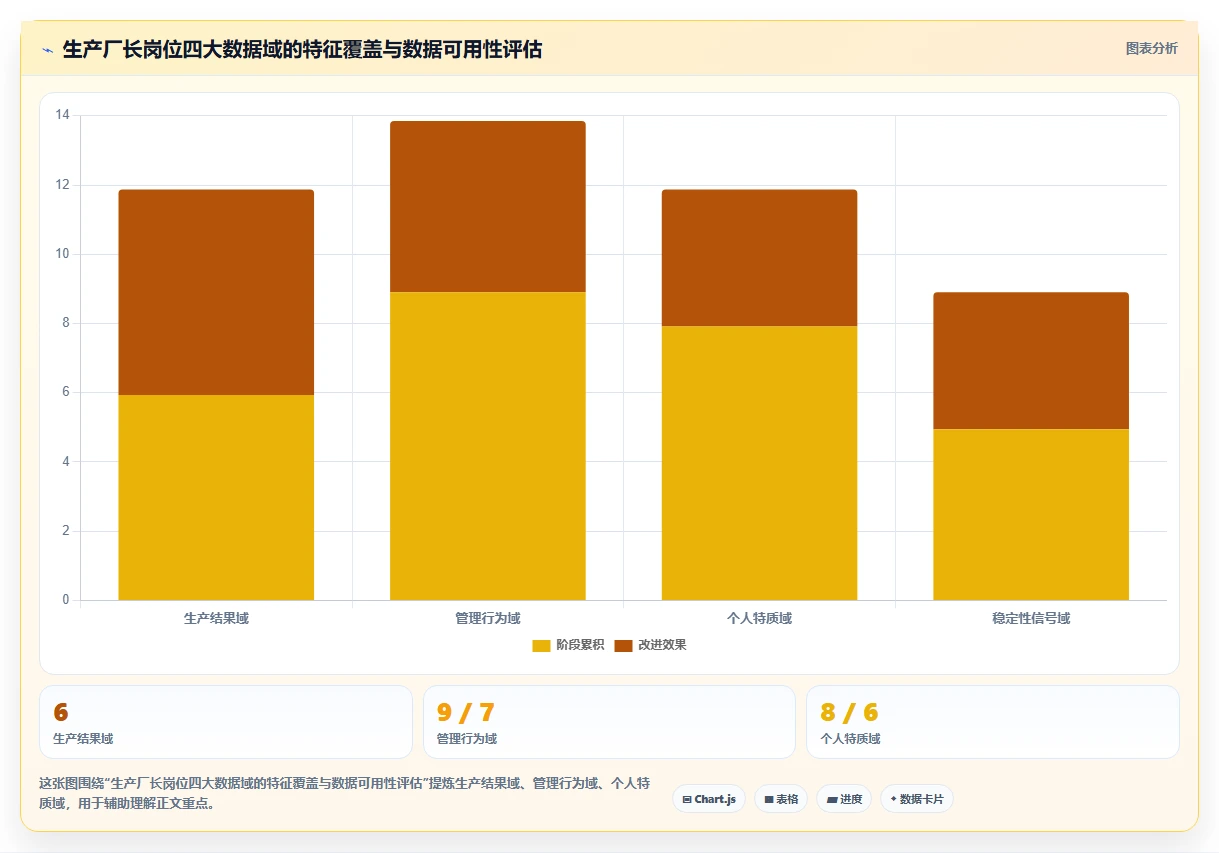Click the brown bar segment for 管理行为域
This screenshot has height=853, width=1219.
[488, 207]
